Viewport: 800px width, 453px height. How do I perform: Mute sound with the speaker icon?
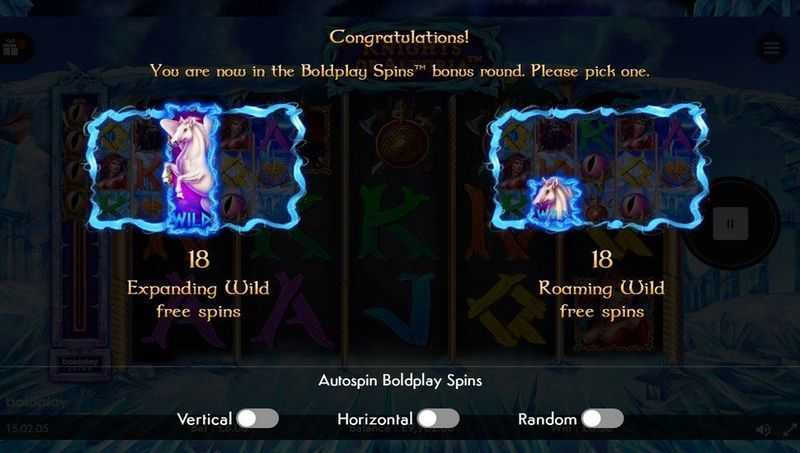[x=763, y=430]
